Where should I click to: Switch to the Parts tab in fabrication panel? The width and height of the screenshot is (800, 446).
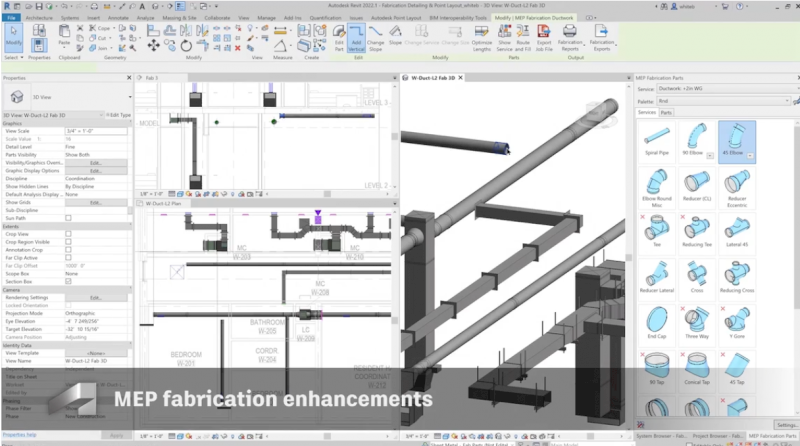666,113
